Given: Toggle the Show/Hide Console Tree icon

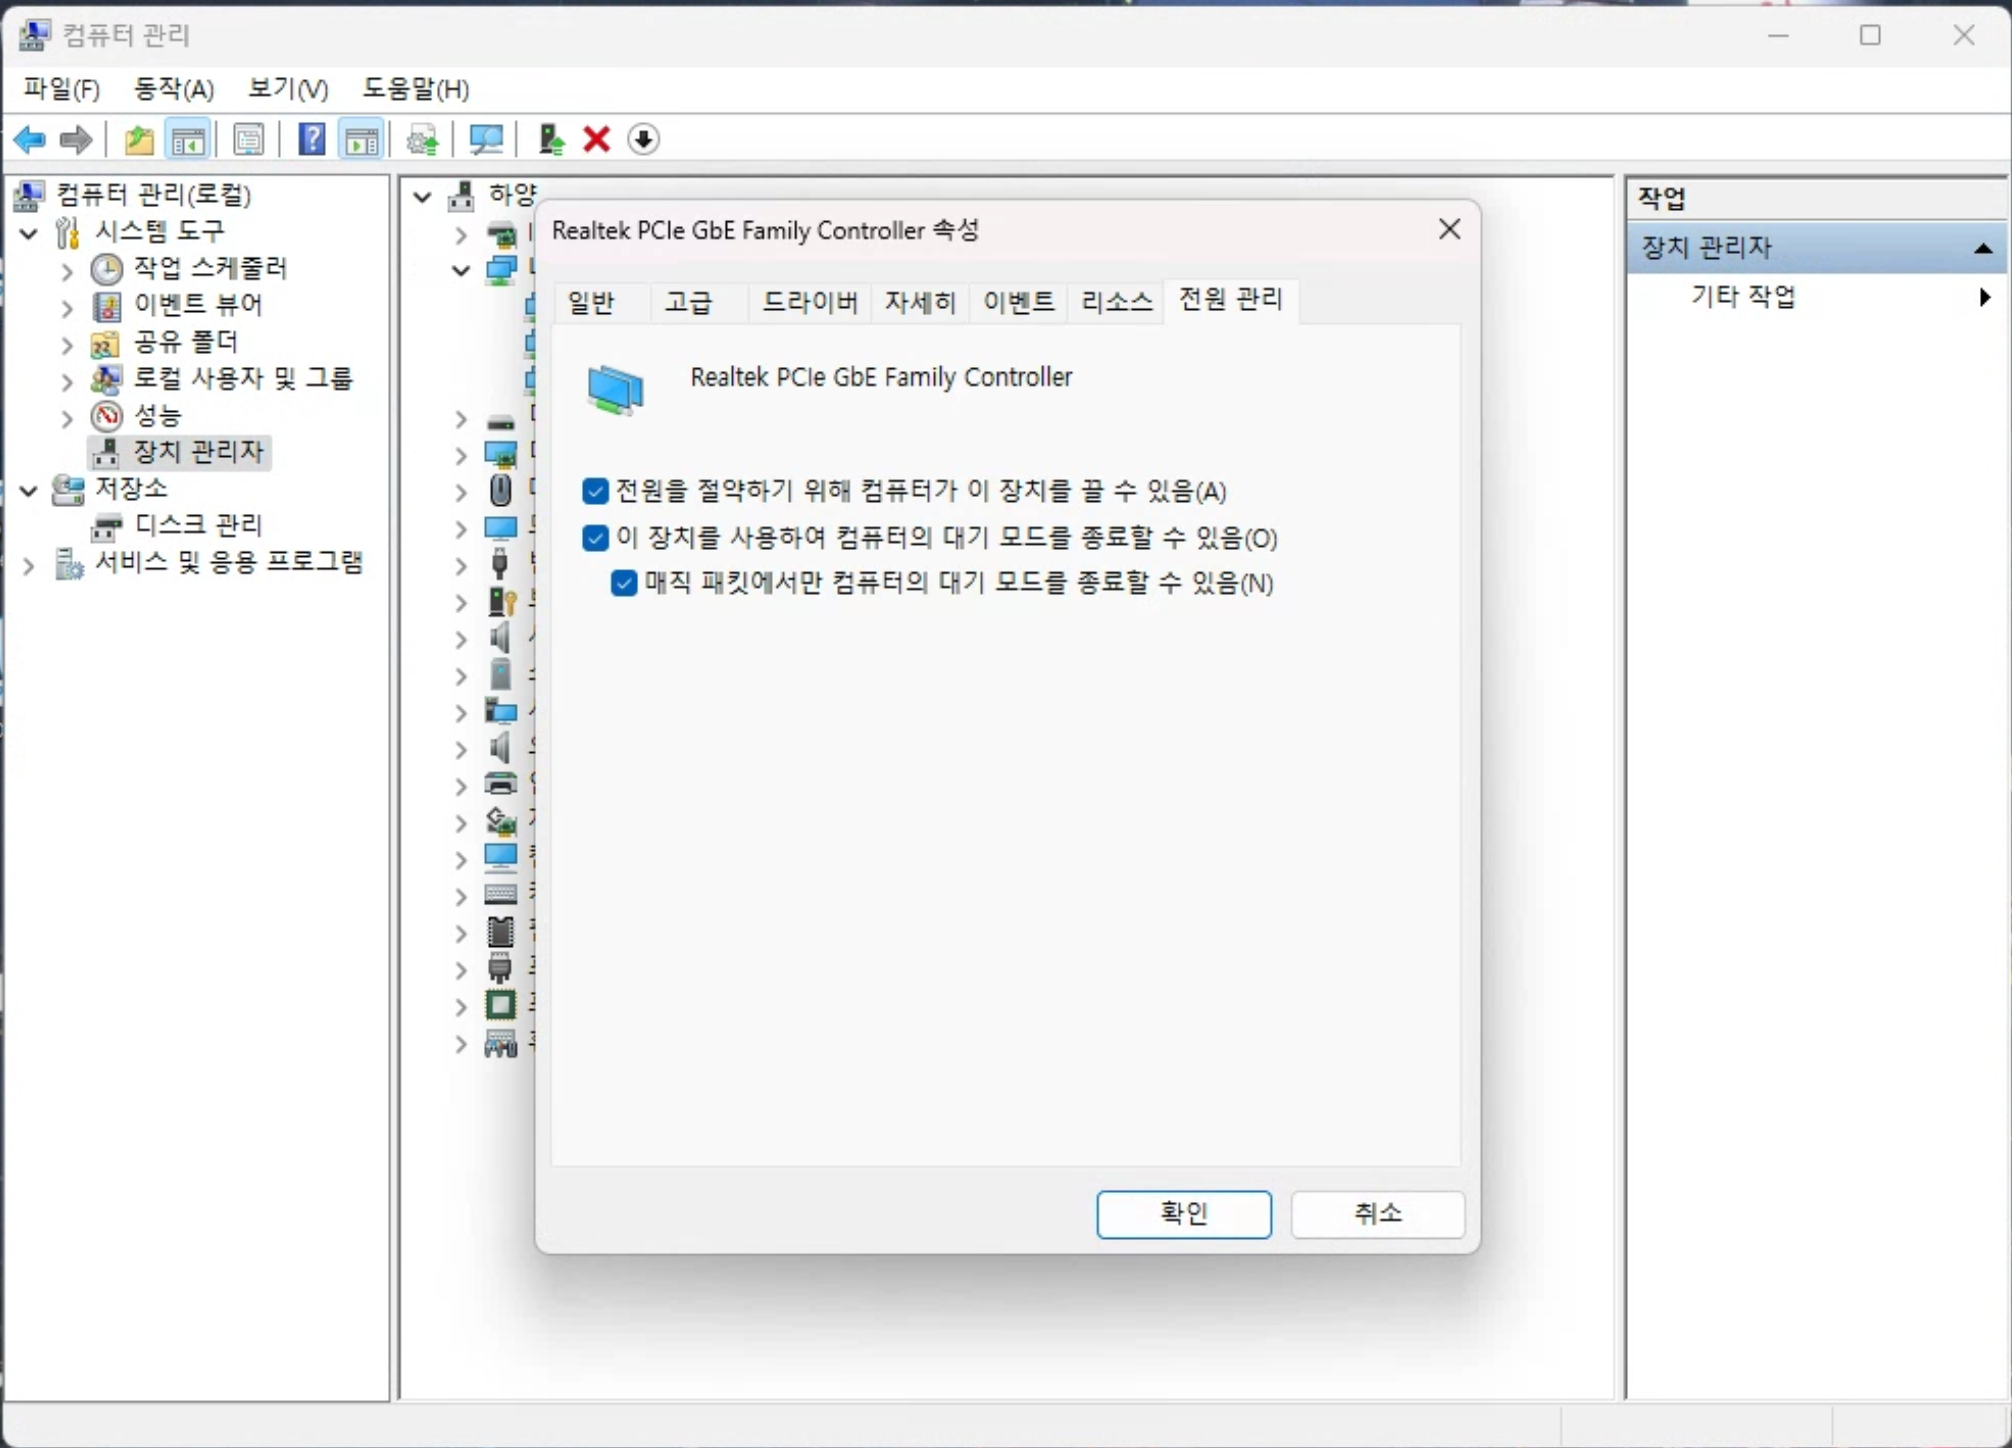Looking at the screenshot, I should point(188,139).
